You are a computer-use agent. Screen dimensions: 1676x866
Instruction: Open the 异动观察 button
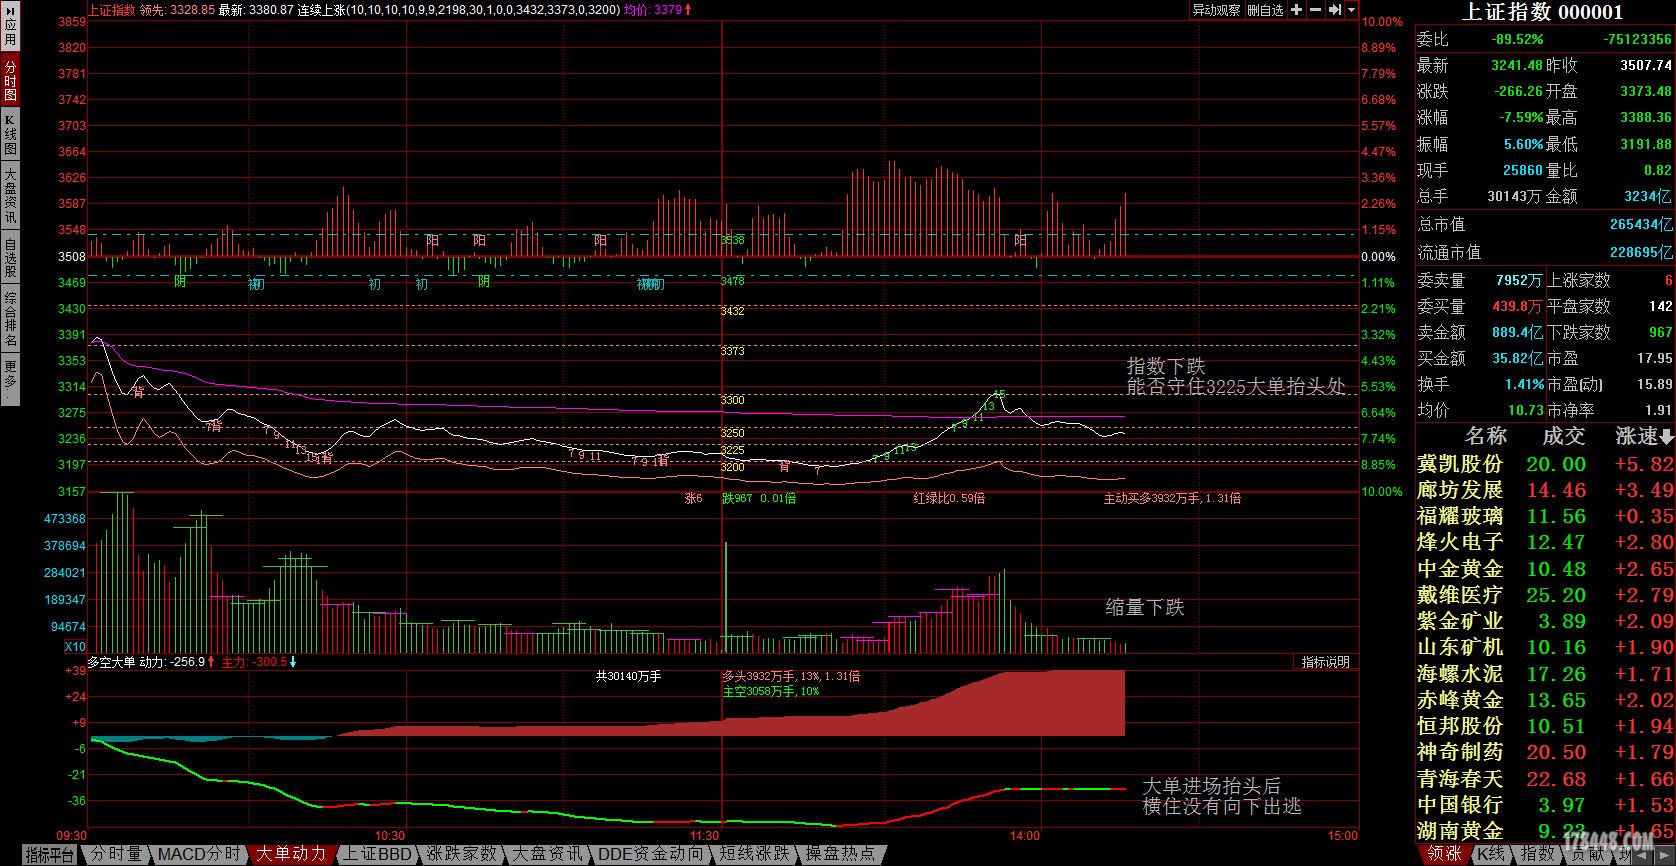coord(1216,10)
